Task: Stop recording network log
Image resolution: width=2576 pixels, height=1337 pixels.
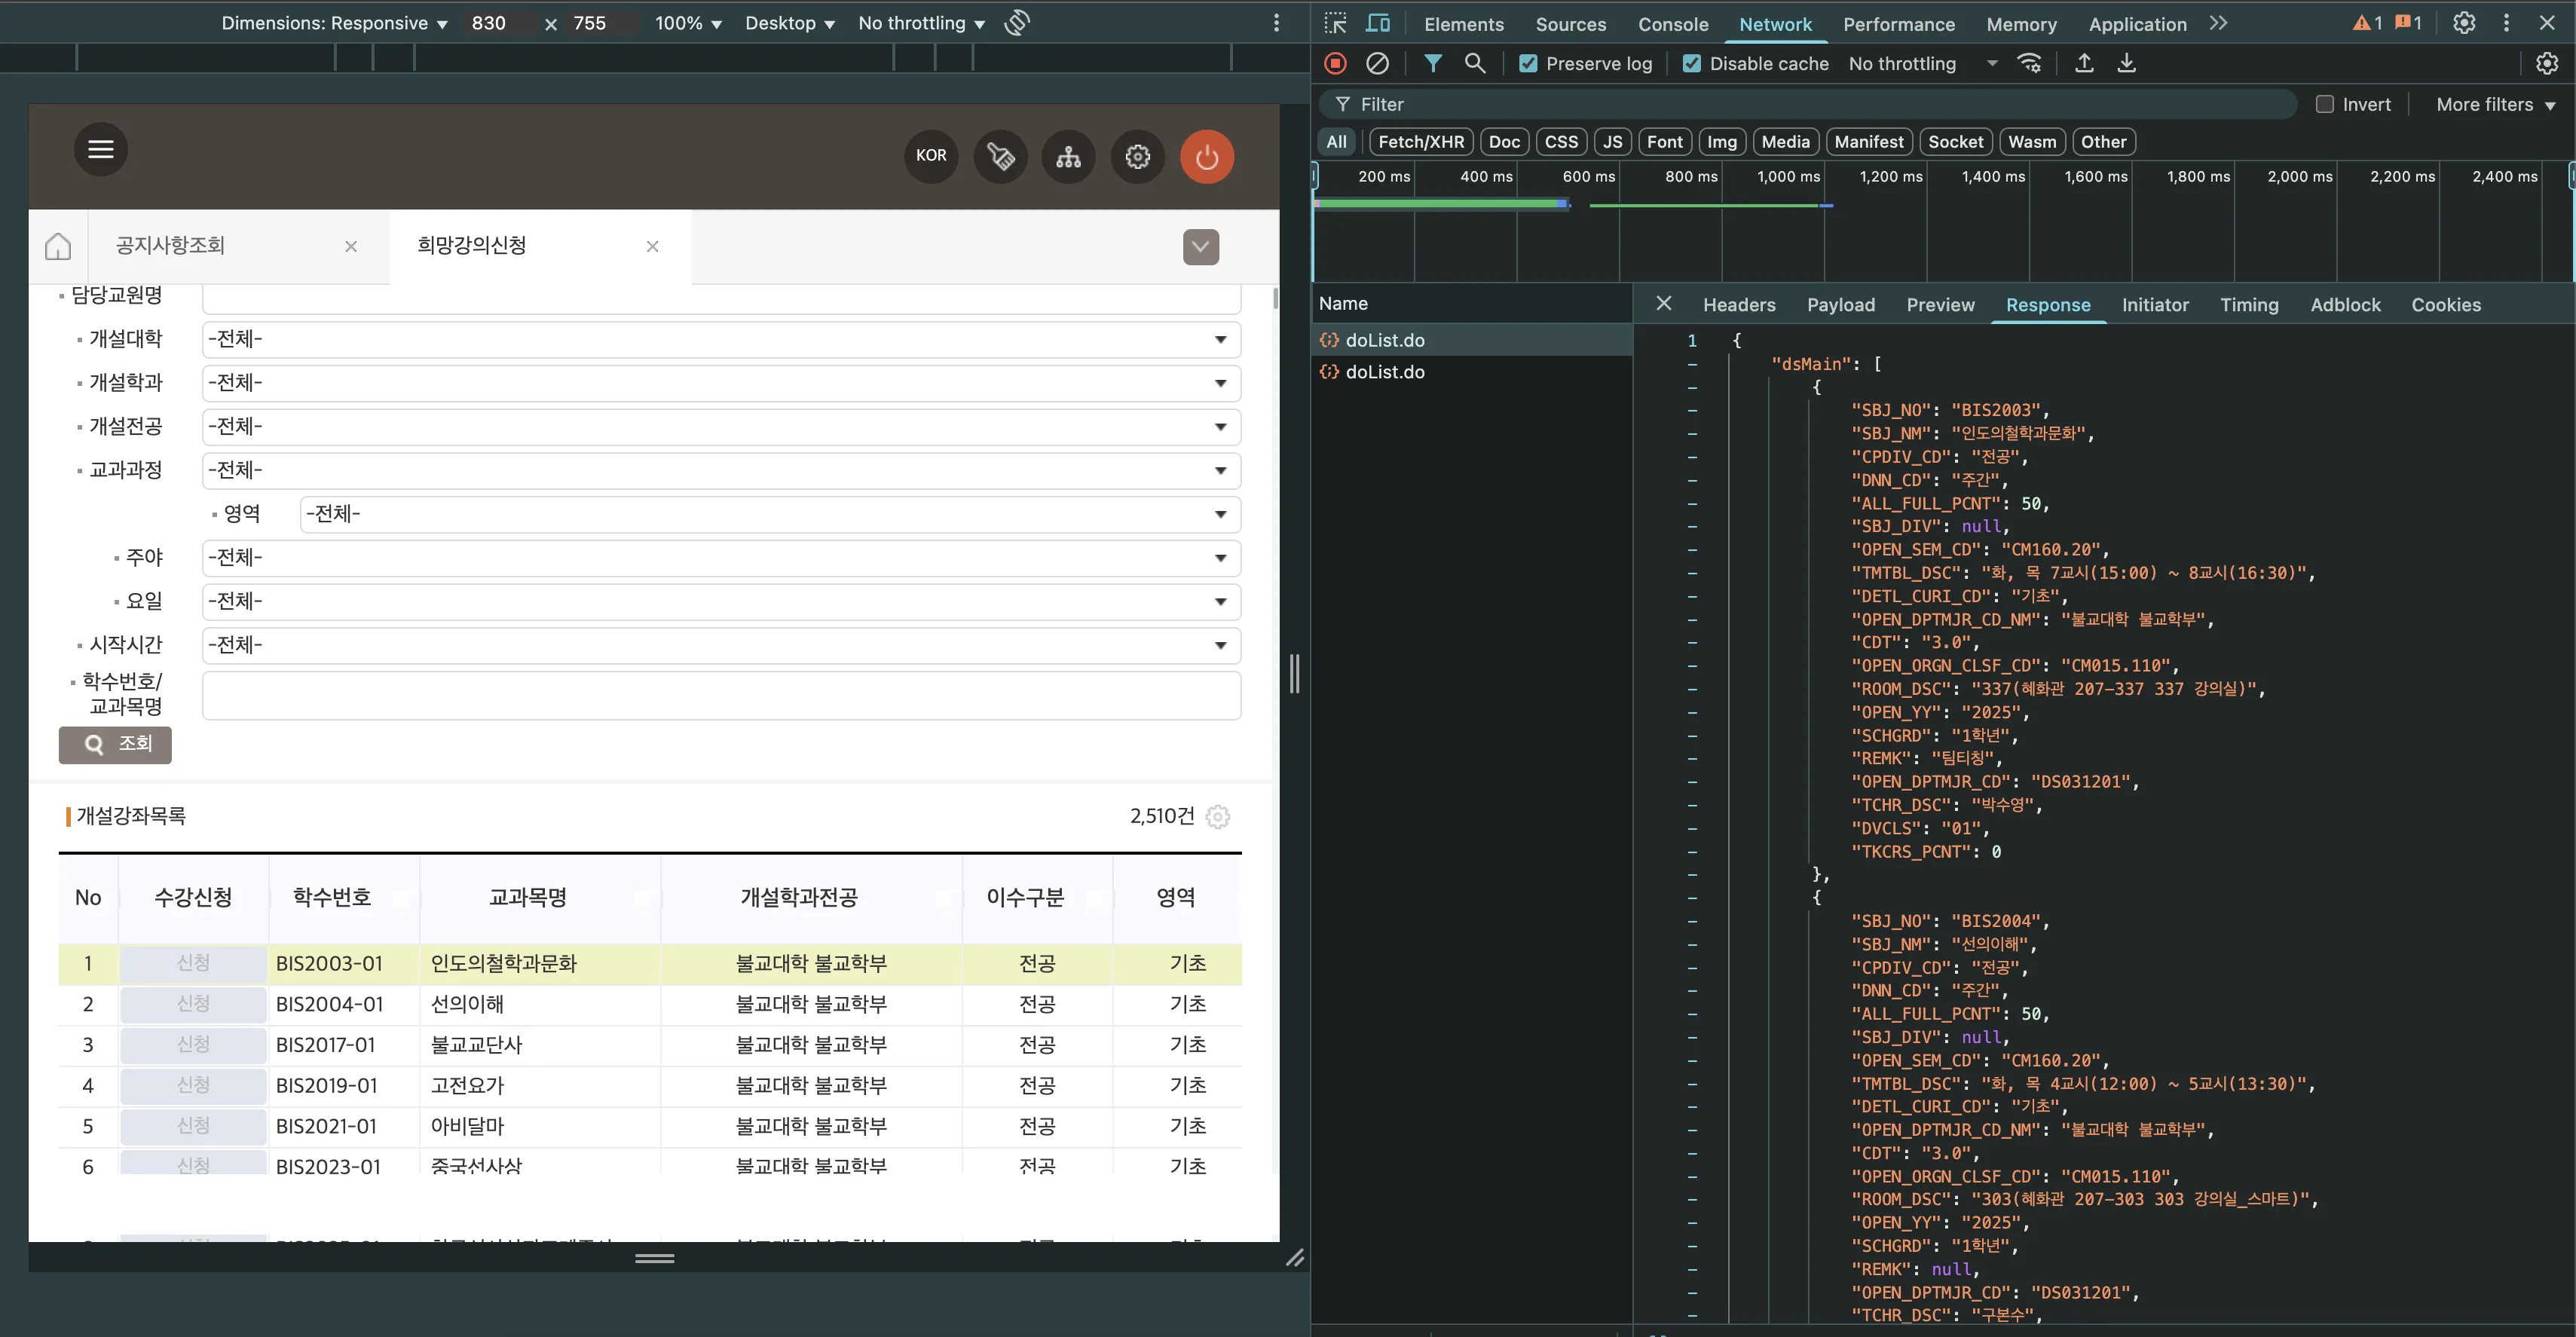Action: [1335, 64]
